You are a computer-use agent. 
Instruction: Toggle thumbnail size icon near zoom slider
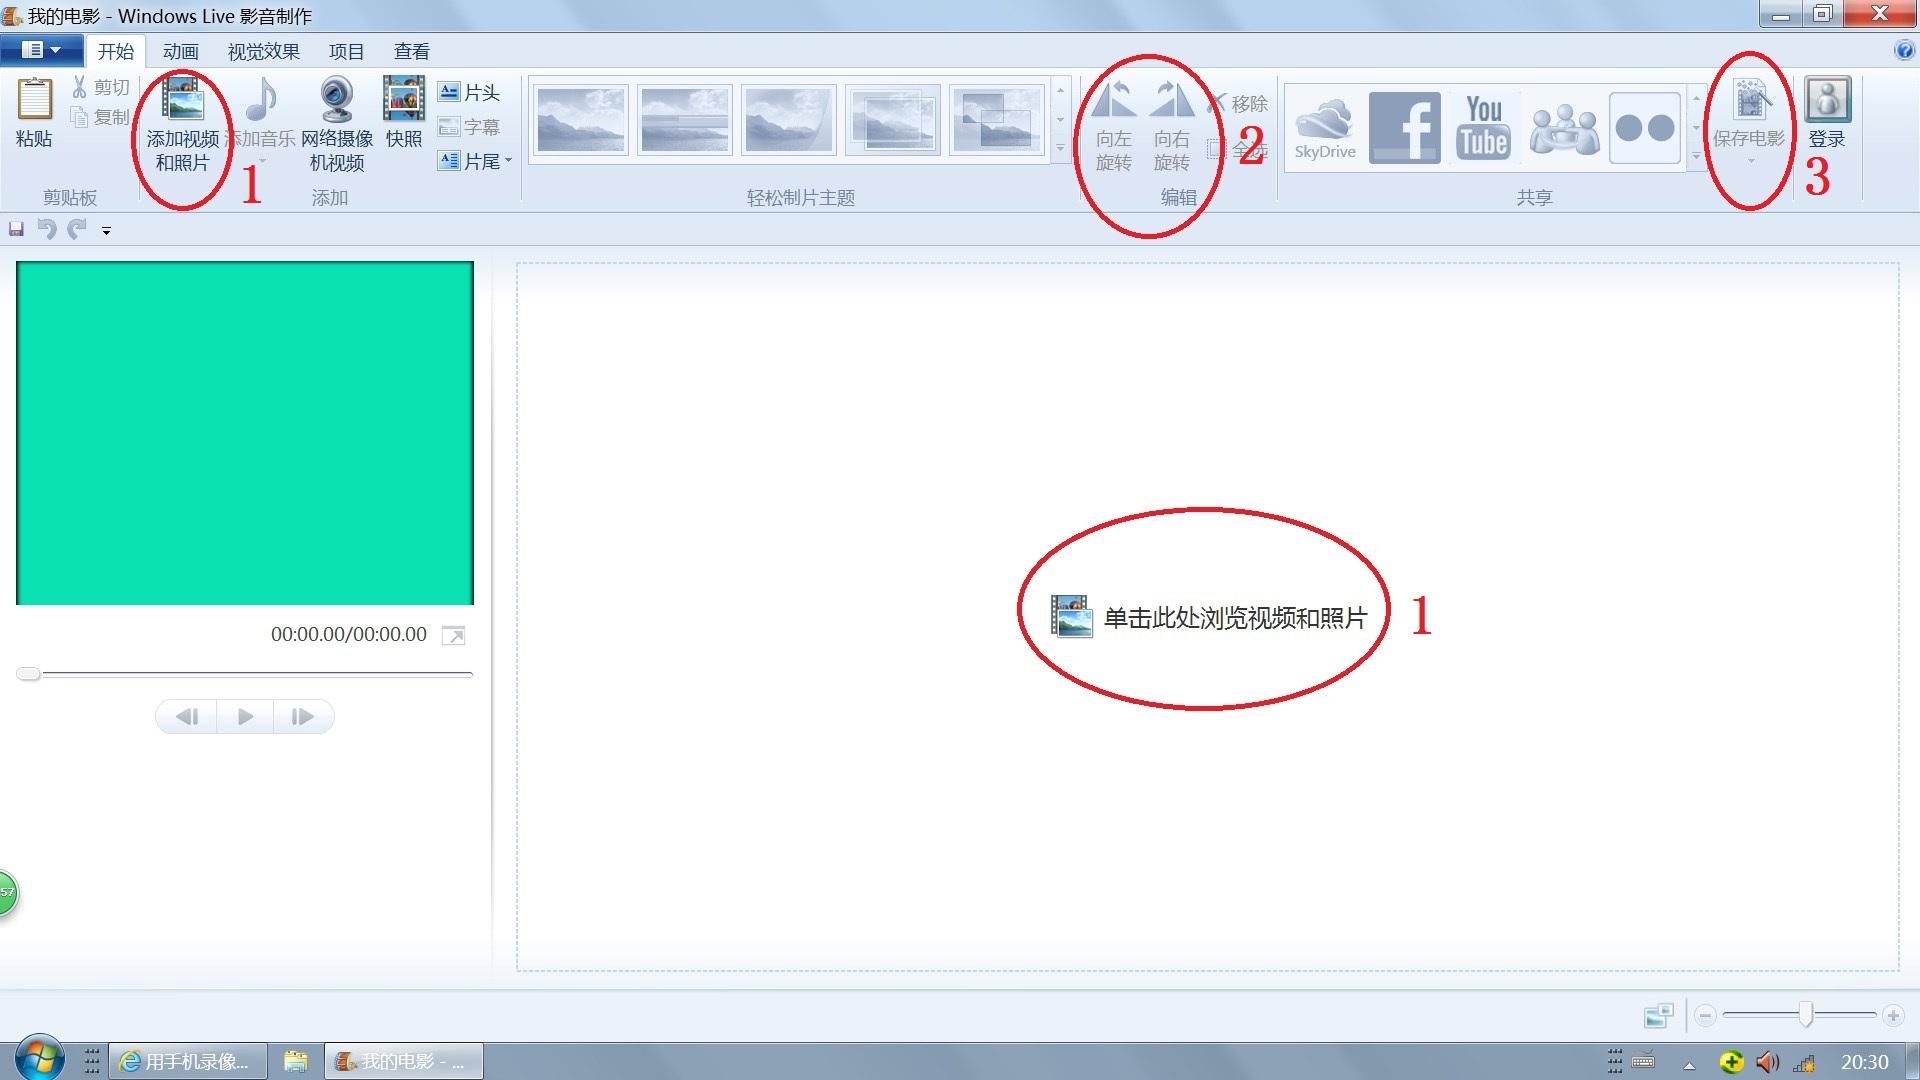click(1658, 1016)
